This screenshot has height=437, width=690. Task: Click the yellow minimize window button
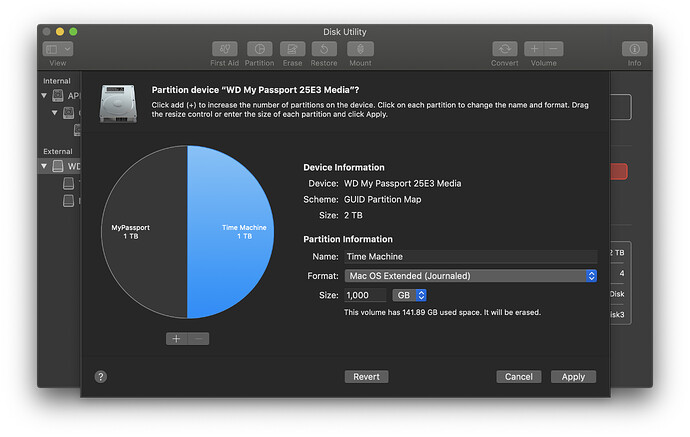[x=60, y=32]
